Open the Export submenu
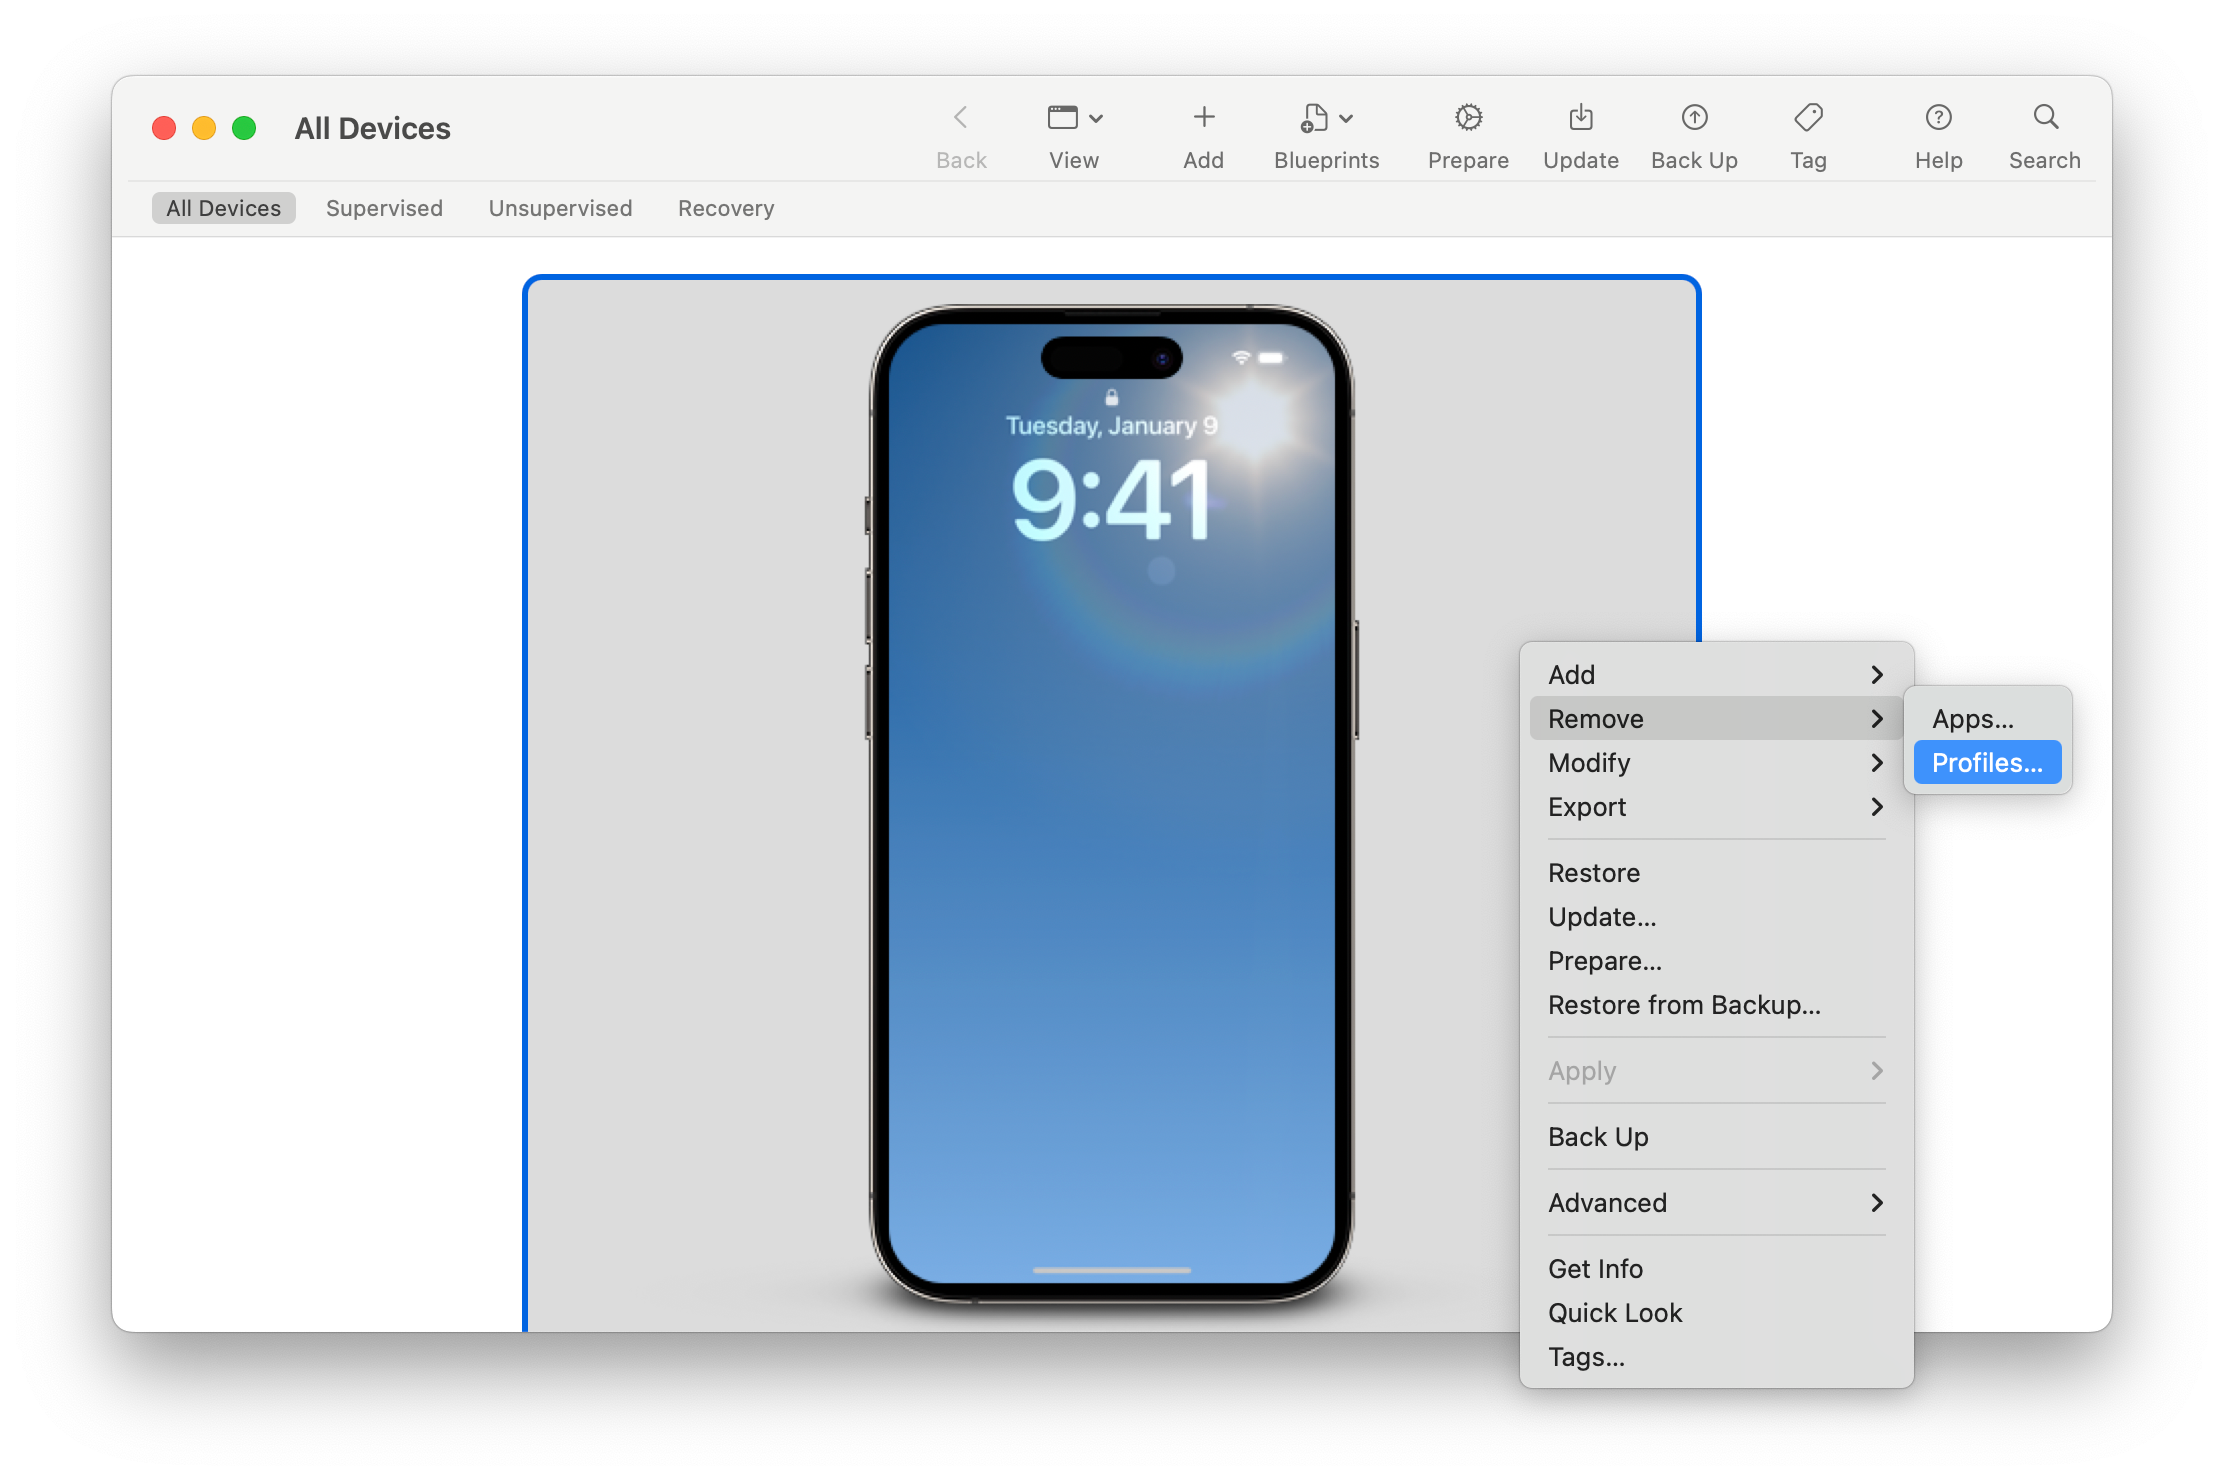 coord(1716,807)
